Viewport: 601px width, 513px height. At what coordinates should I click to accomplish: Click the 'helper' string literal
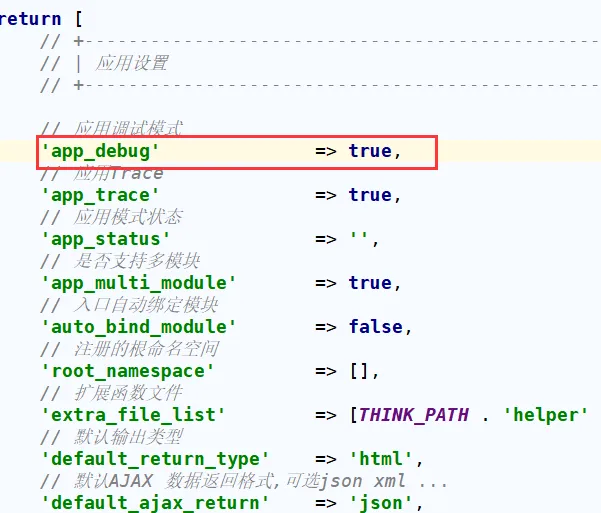pyautogui.click(x=545, y=415)
